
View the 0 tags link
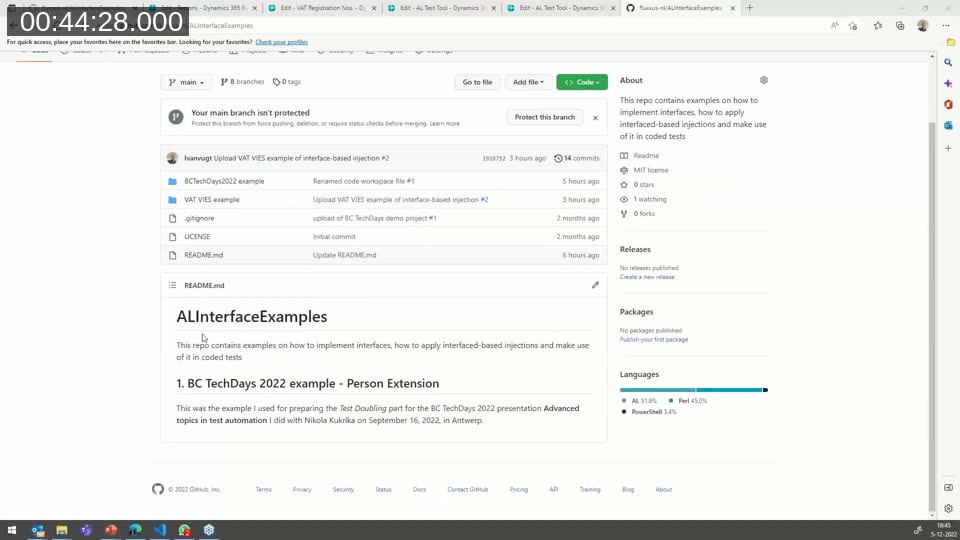[x=287, y=81]
